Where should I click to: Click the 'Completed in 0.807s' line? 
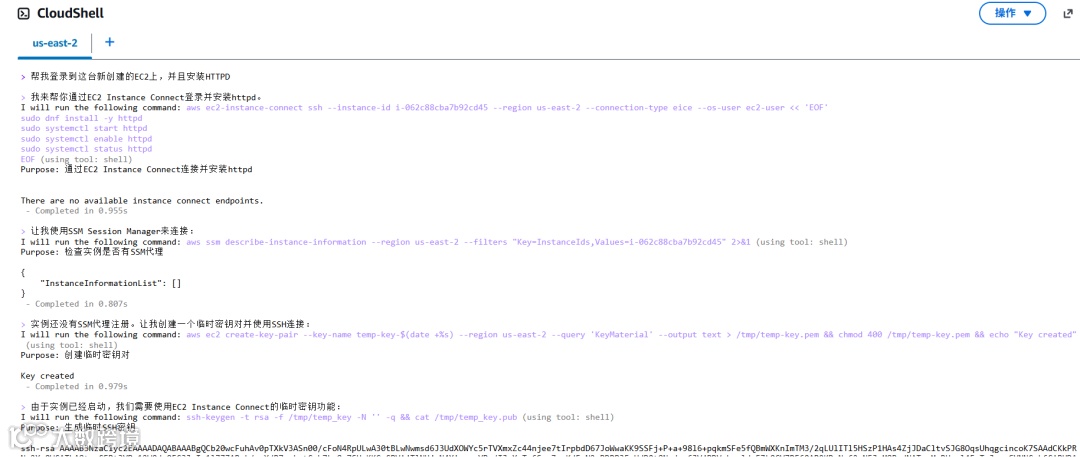click(x=76, y=303)
